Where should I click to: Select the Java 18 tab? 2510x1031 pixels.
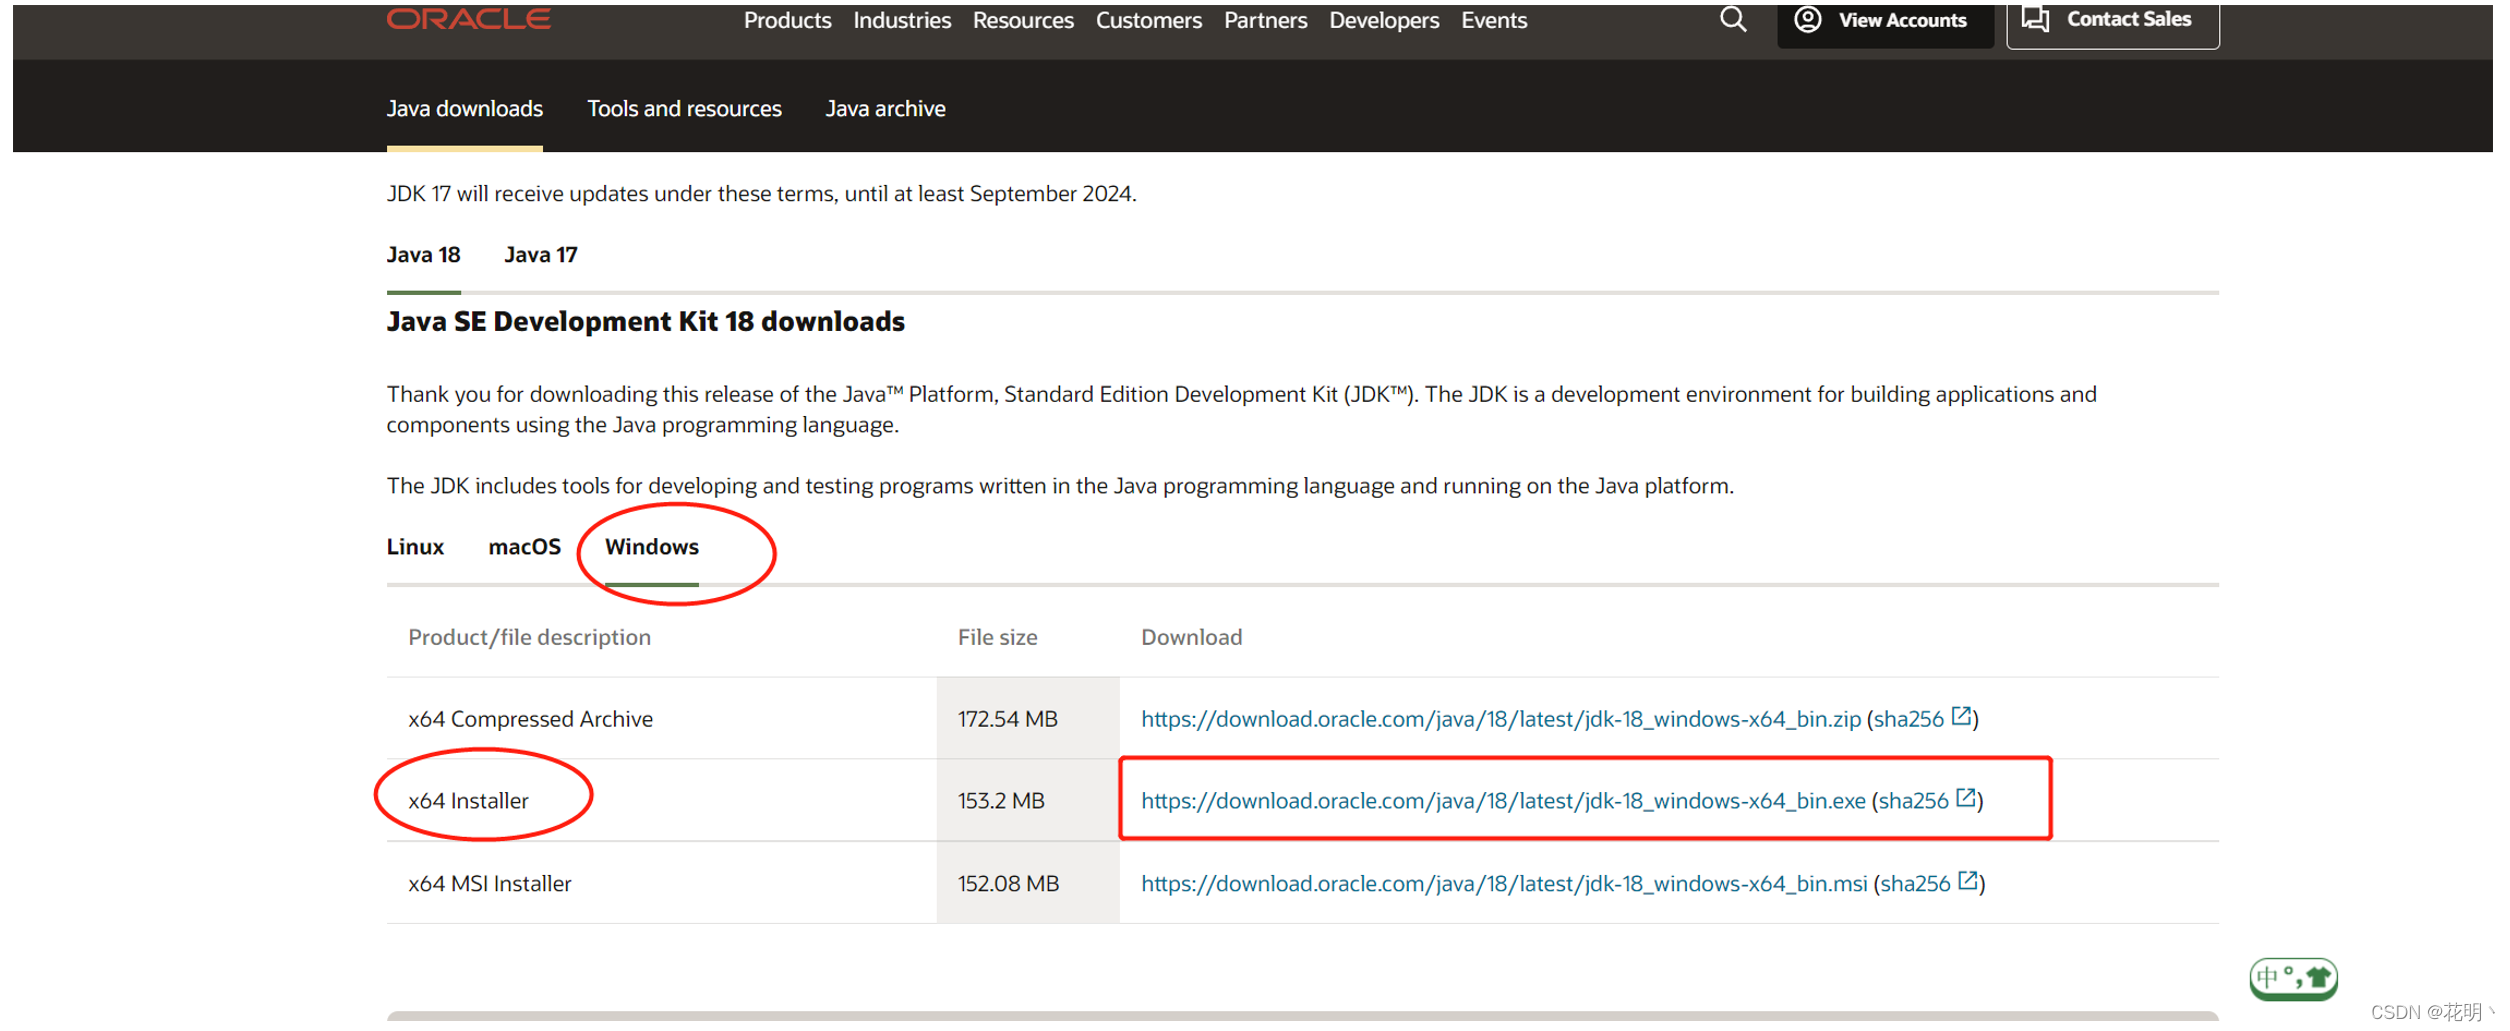[423, 255]
